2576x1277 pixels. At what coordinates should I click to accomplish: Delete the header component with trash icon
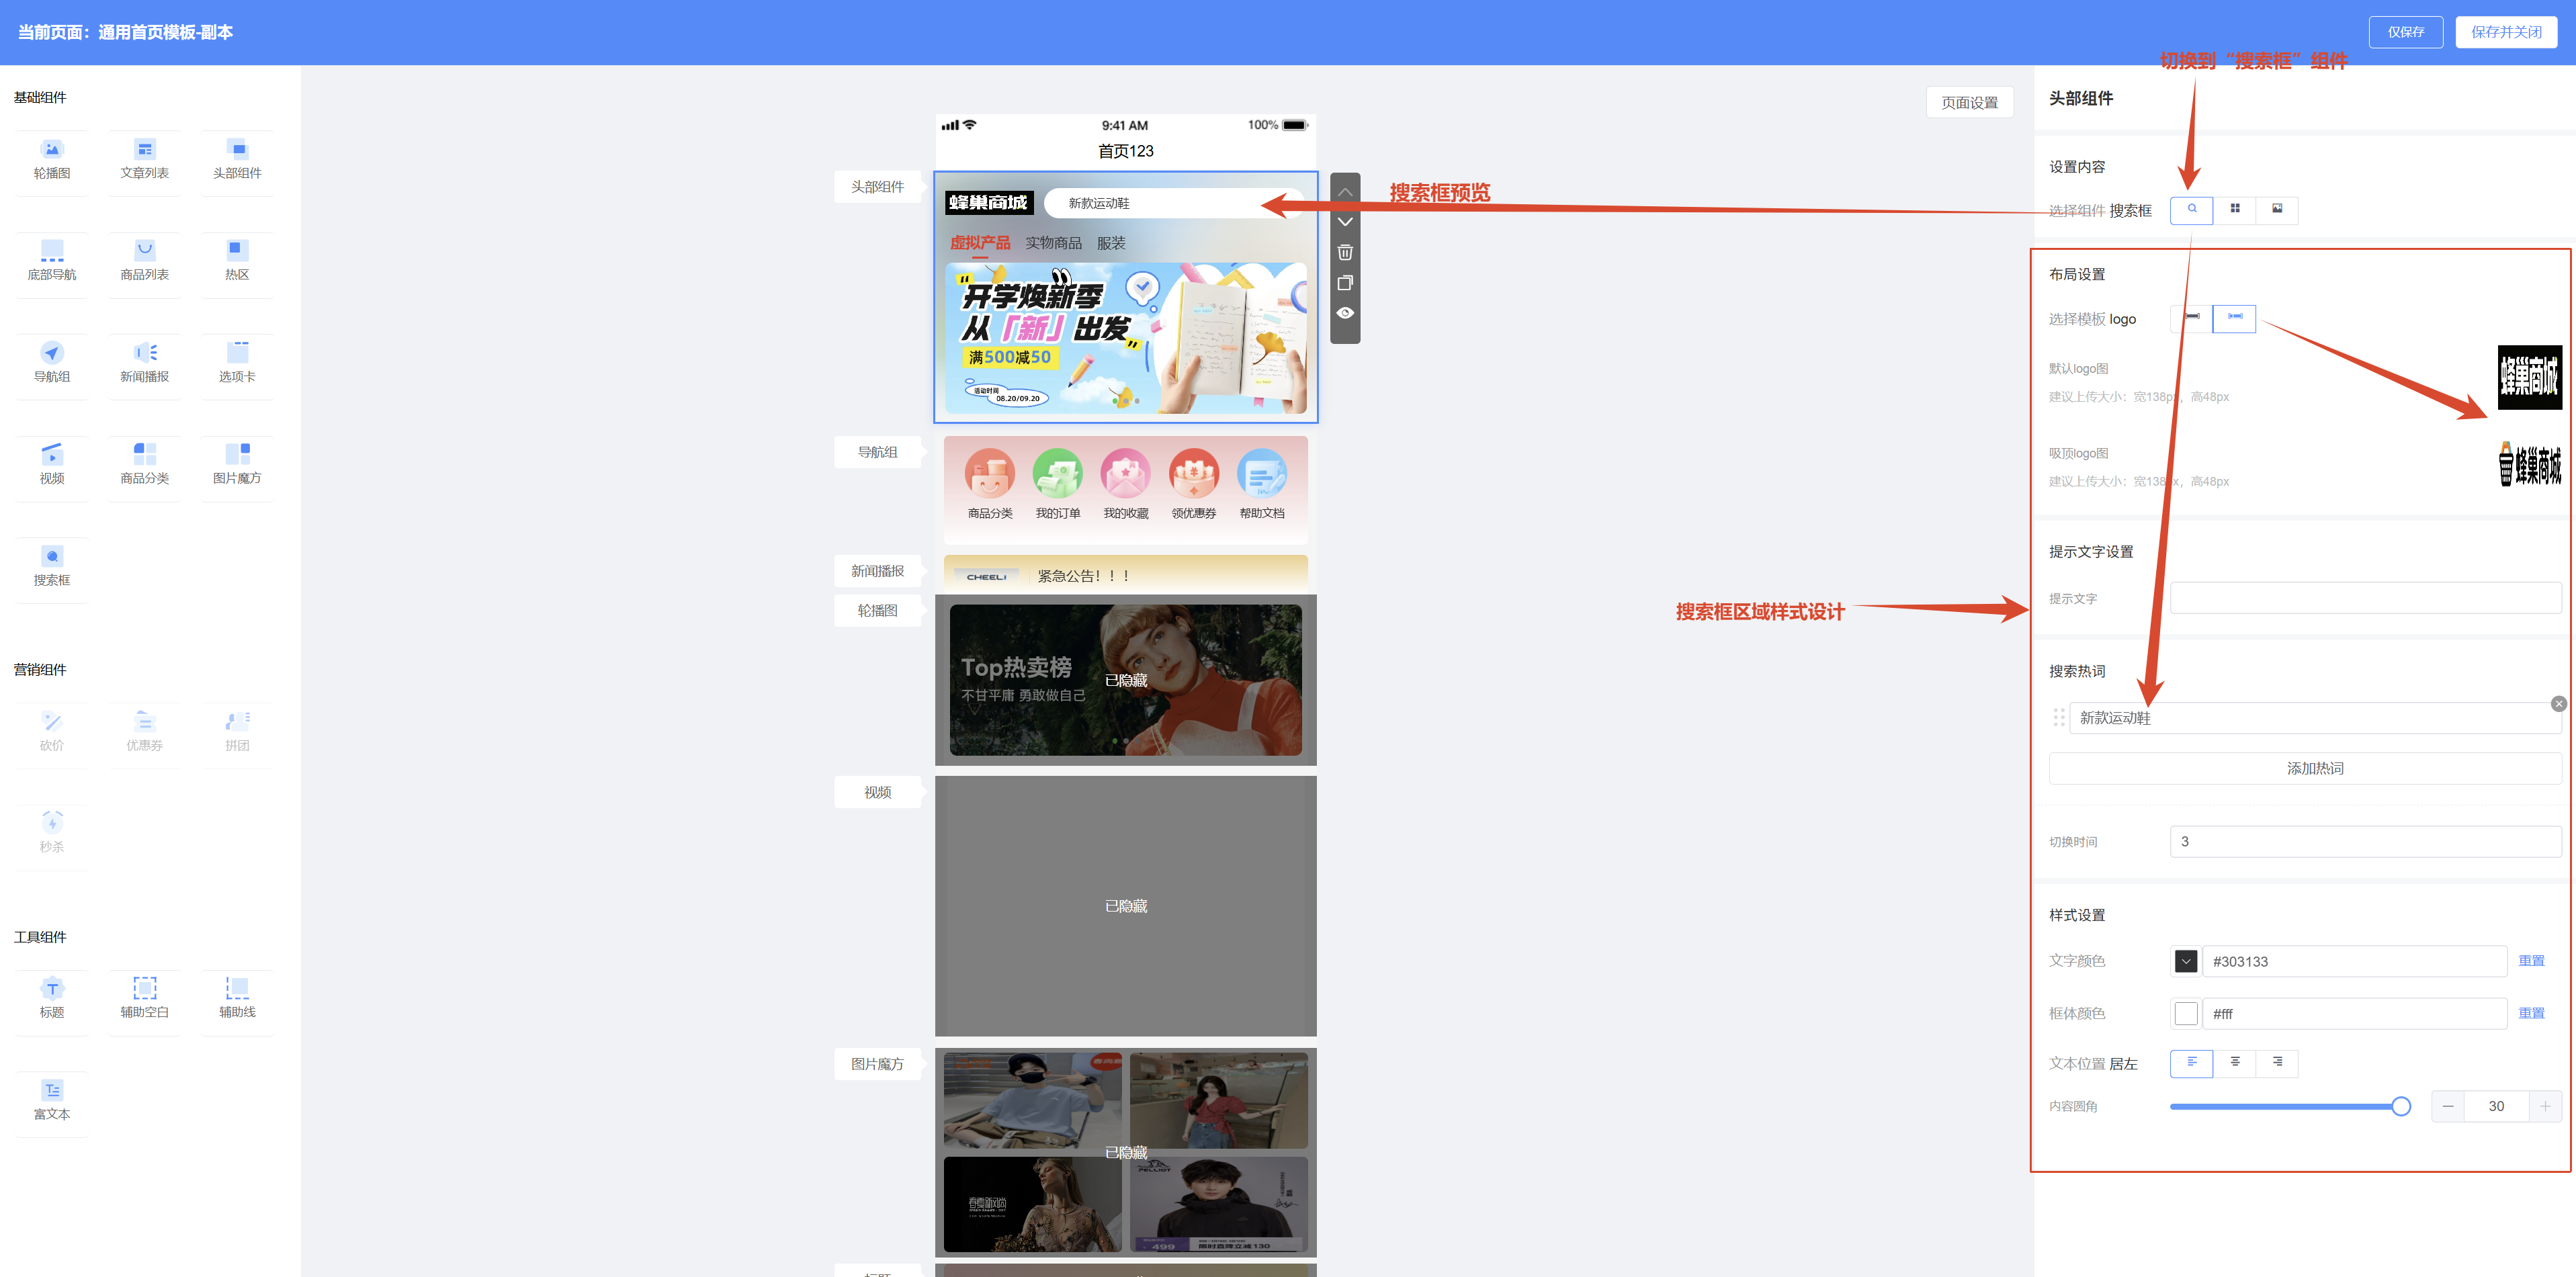point(1345,252)
